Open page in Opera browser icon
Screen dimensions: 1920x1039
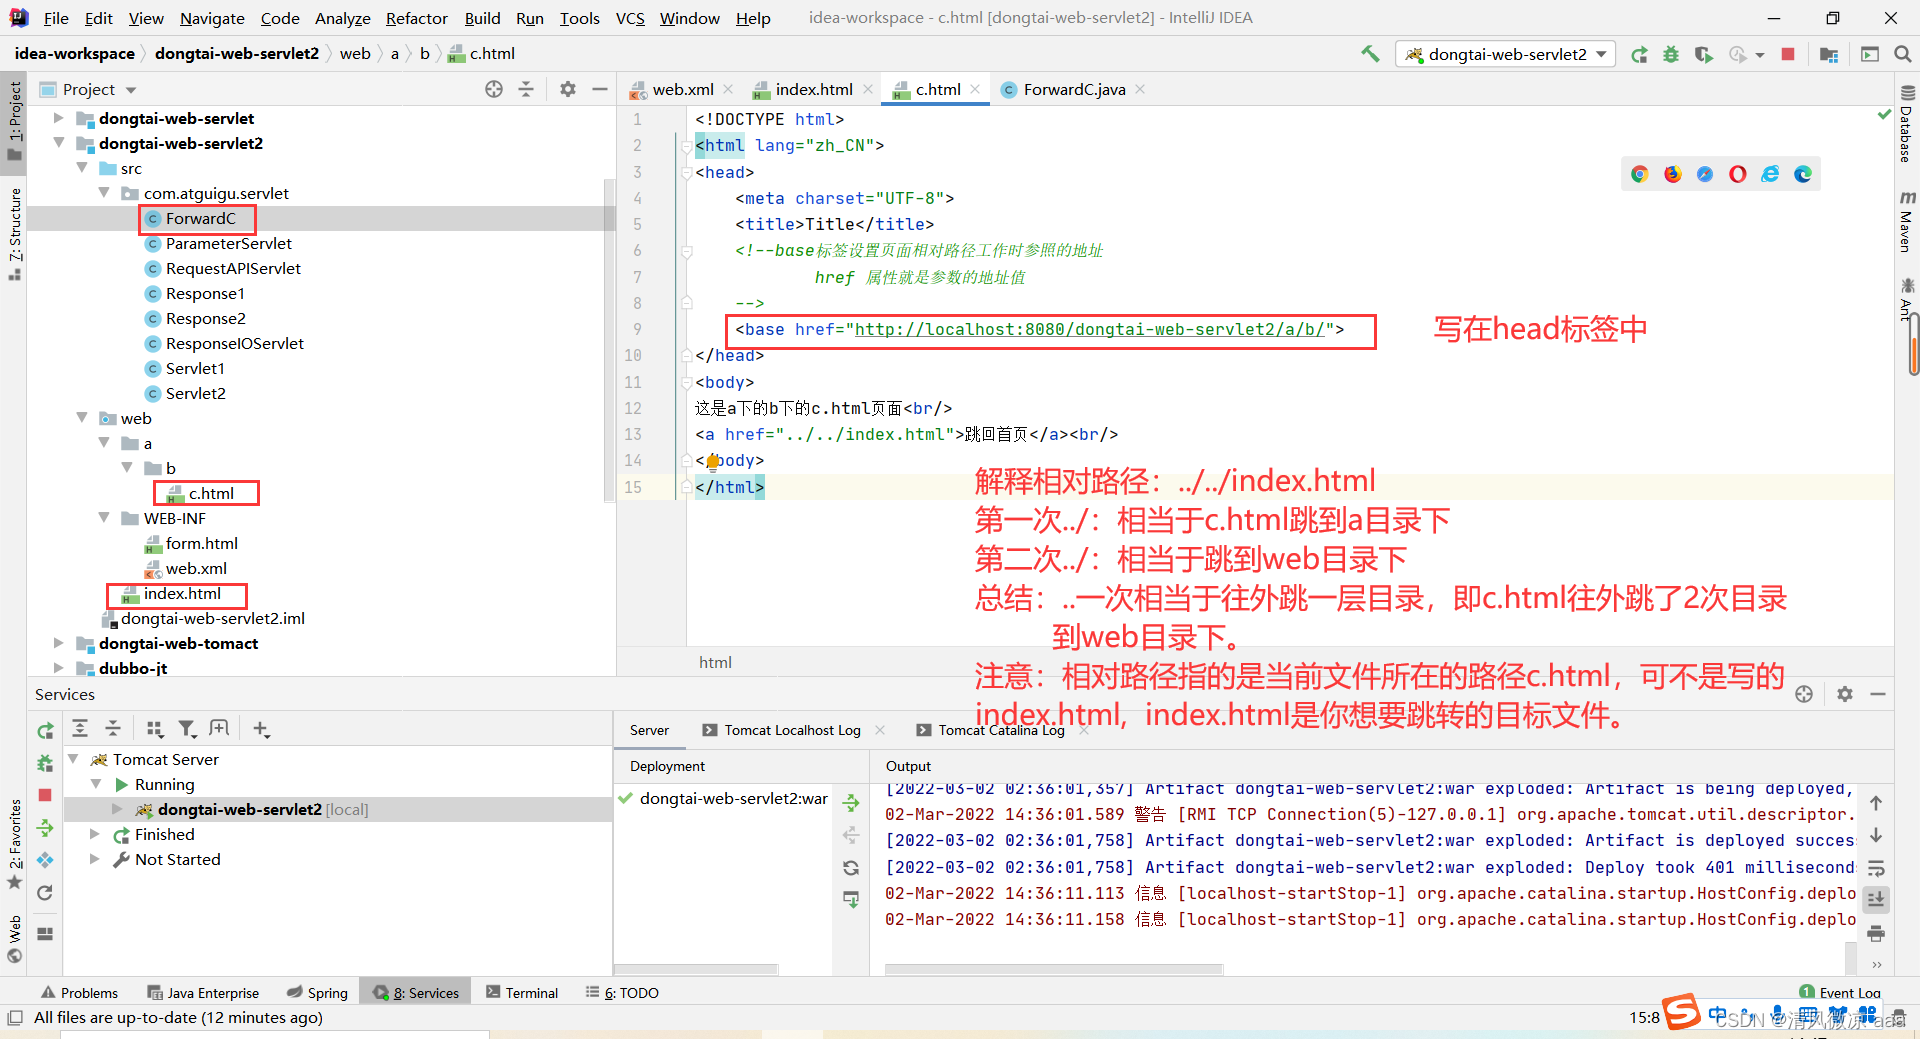pos(1738,174)
